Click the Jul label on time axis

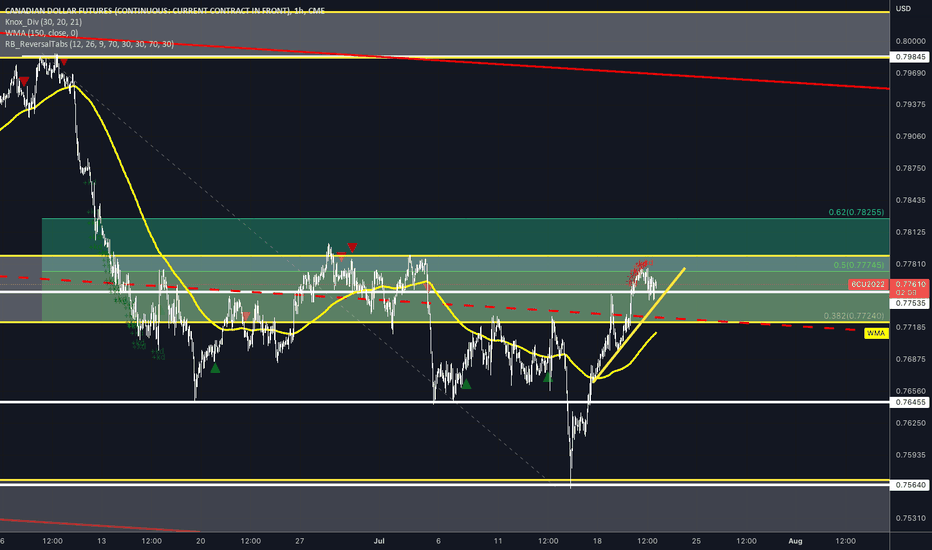(x=379, y=541)
